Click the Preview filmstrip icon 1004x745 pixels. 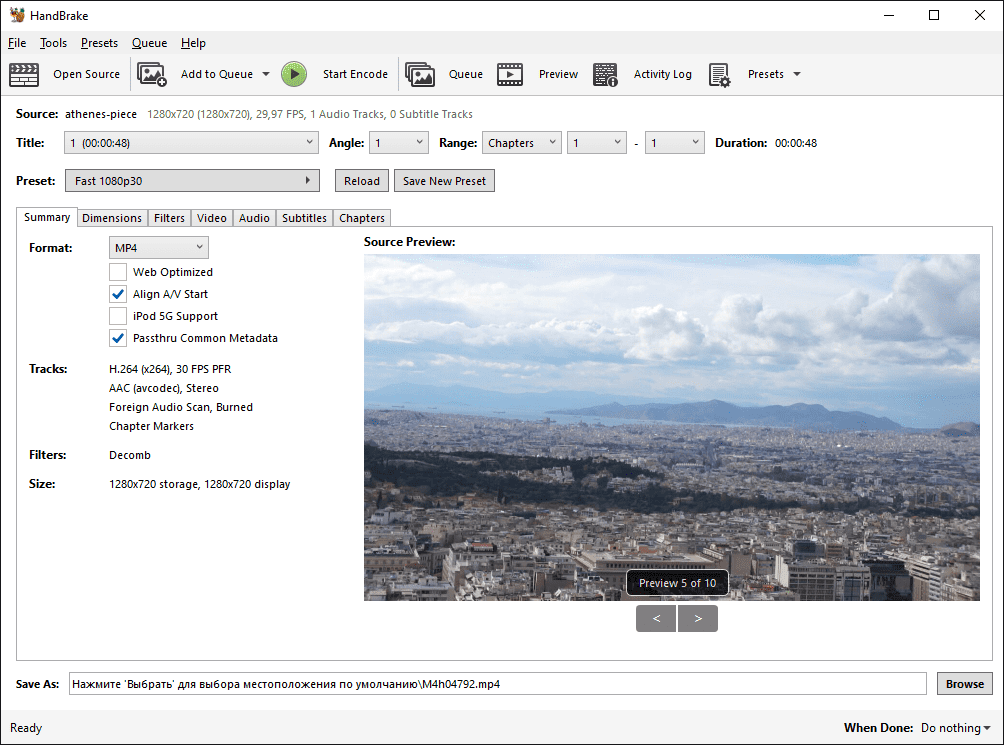(x=510, y=74)
